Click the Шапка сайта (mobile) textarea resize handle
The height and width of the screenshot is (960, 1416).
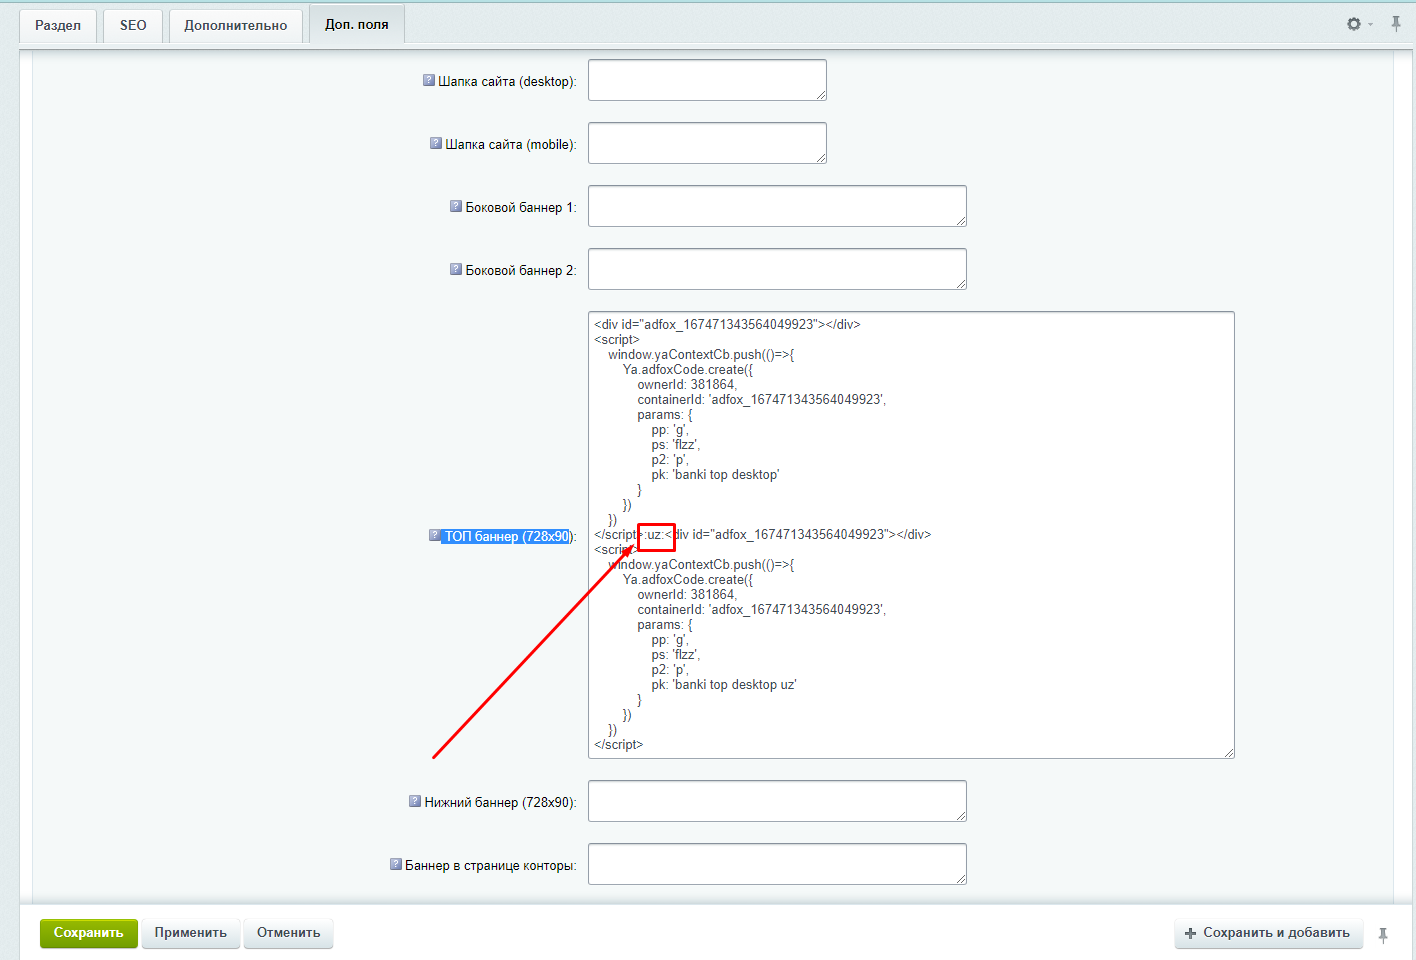point(821,158)
